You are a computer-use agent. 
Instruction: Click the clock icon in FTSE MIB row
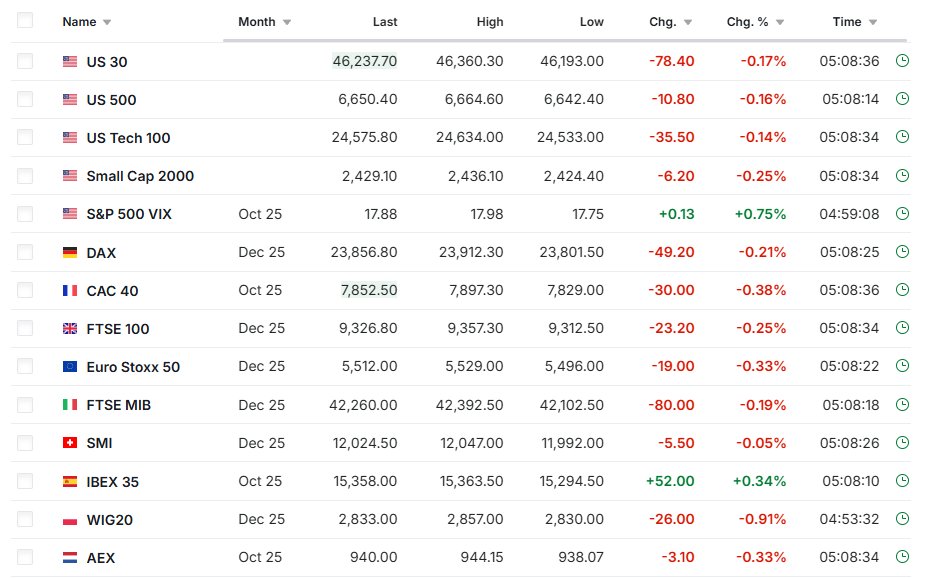(902, 404)
